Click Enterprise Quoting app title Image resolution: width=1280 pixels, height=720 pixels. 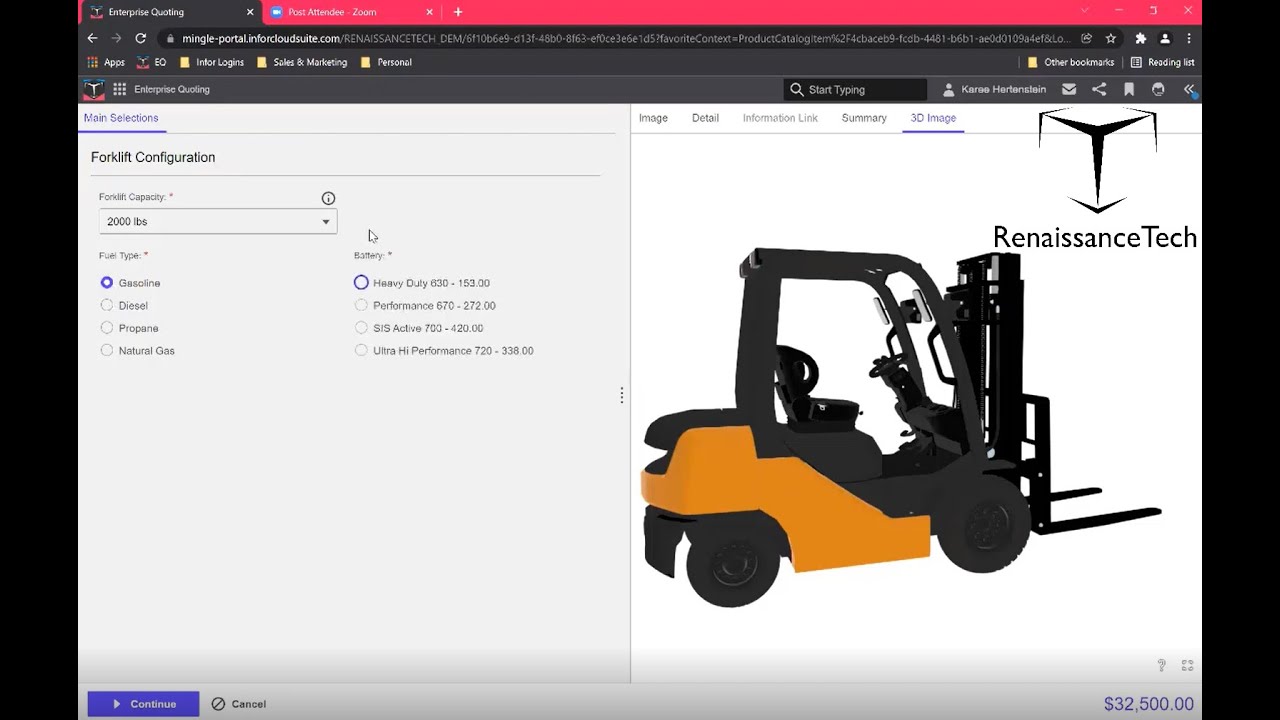click(172, 90)
